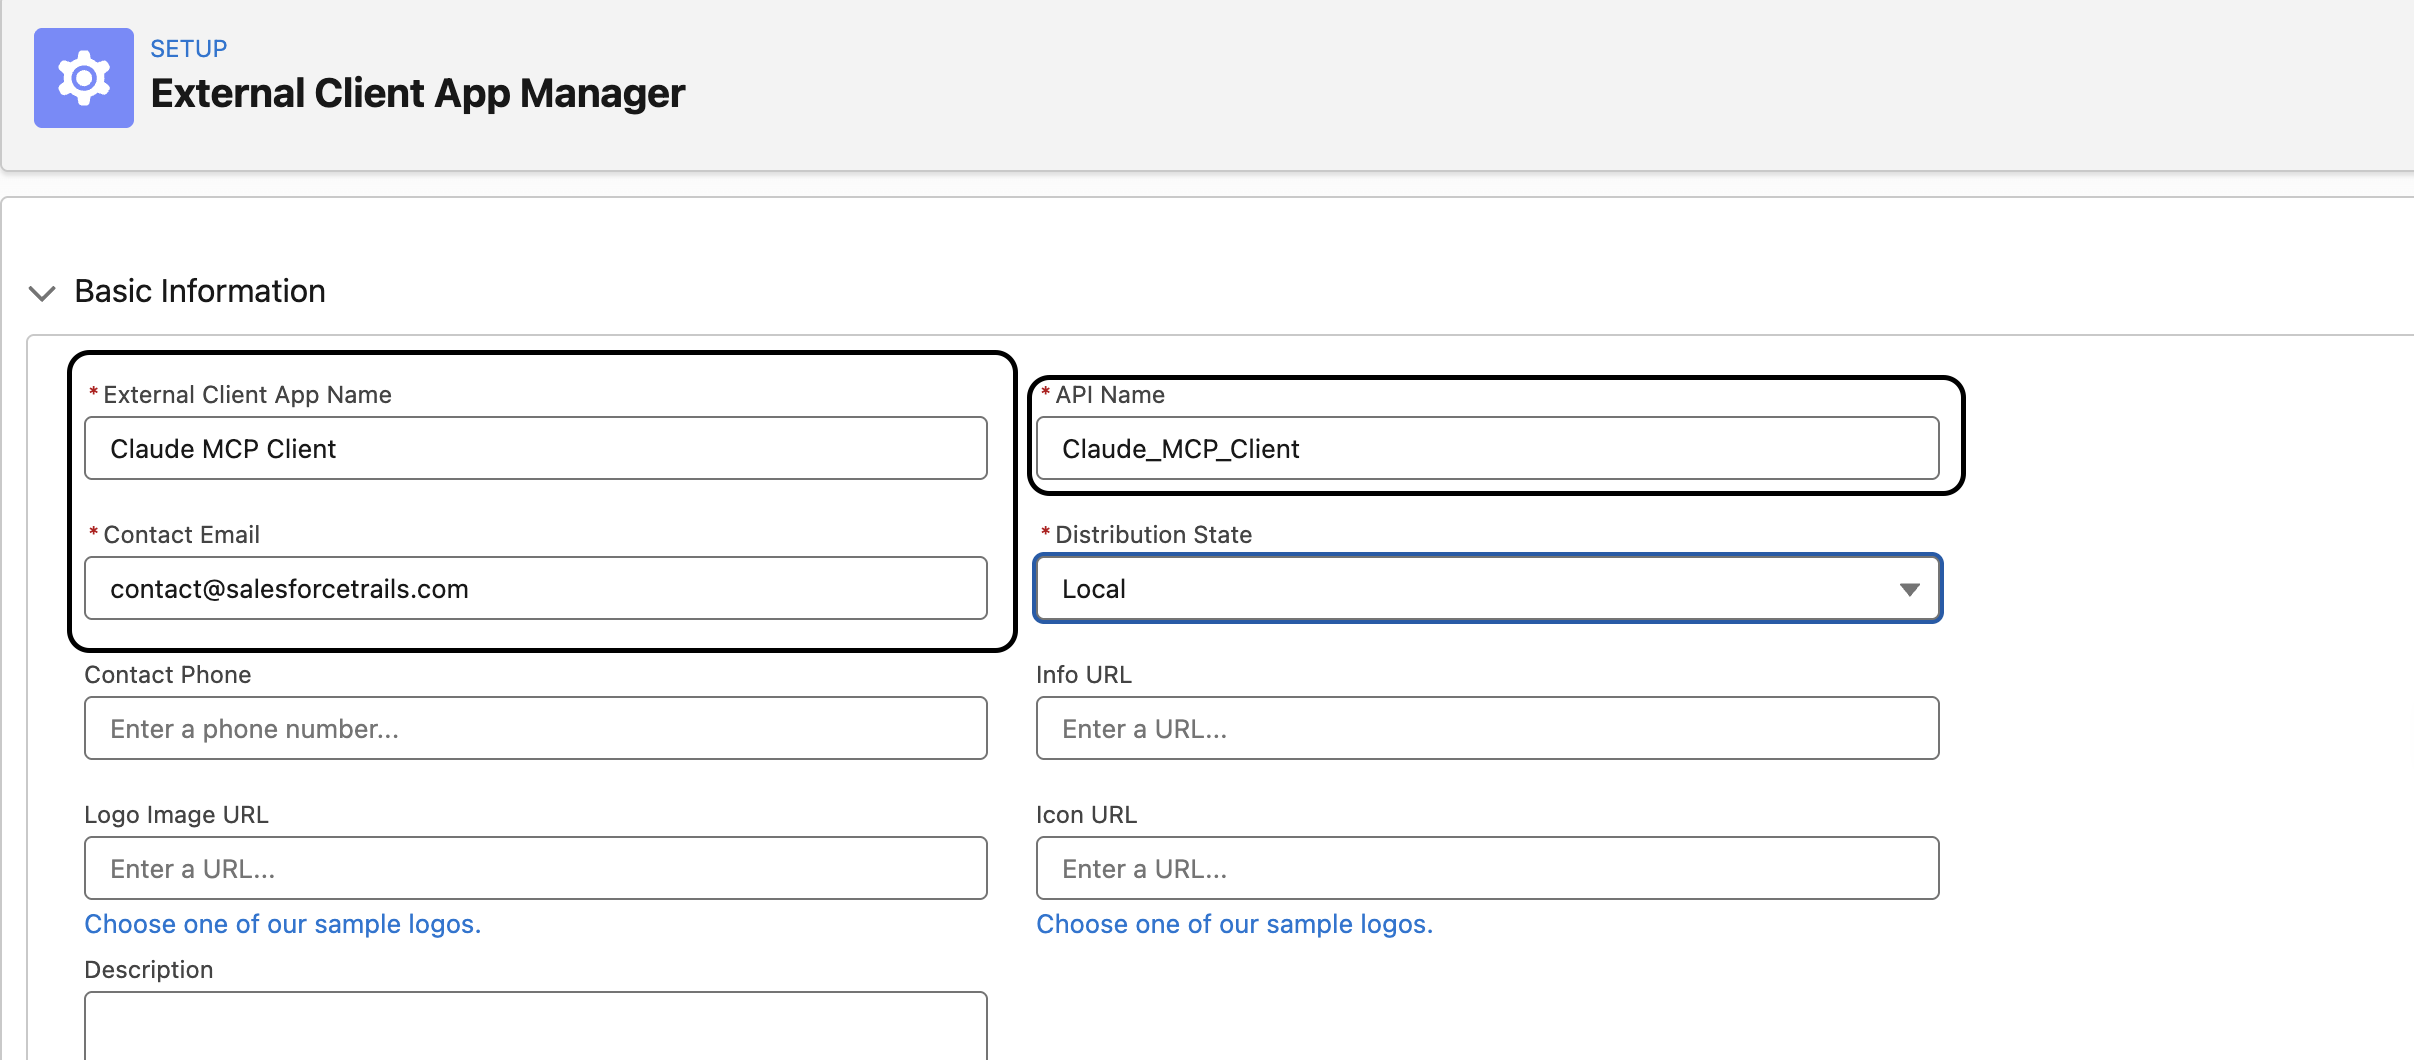The width and height of the screenshot is (2414, 1060).
Task: Click the Logo Image URL label
Action: (177, 815)
